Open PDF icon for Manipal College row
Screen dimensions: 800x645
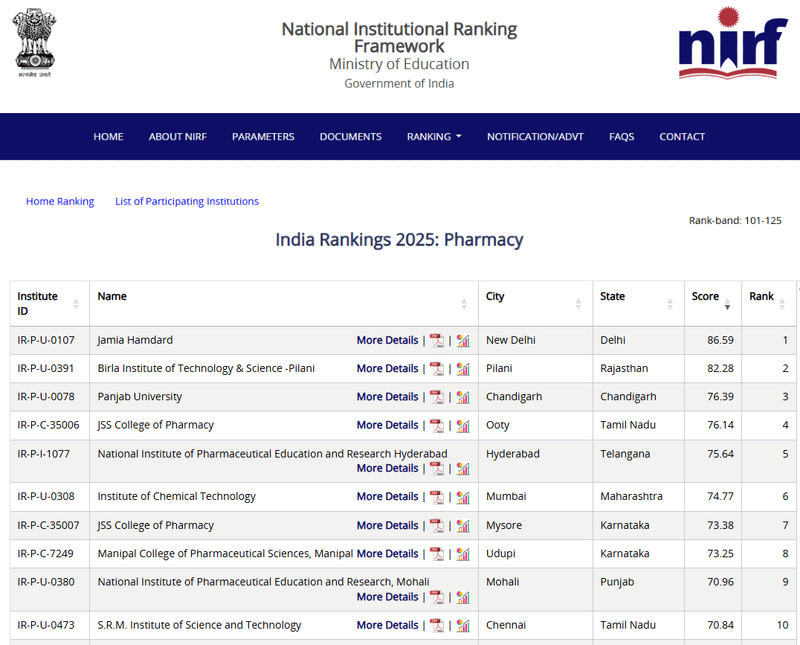pos(437,554)
